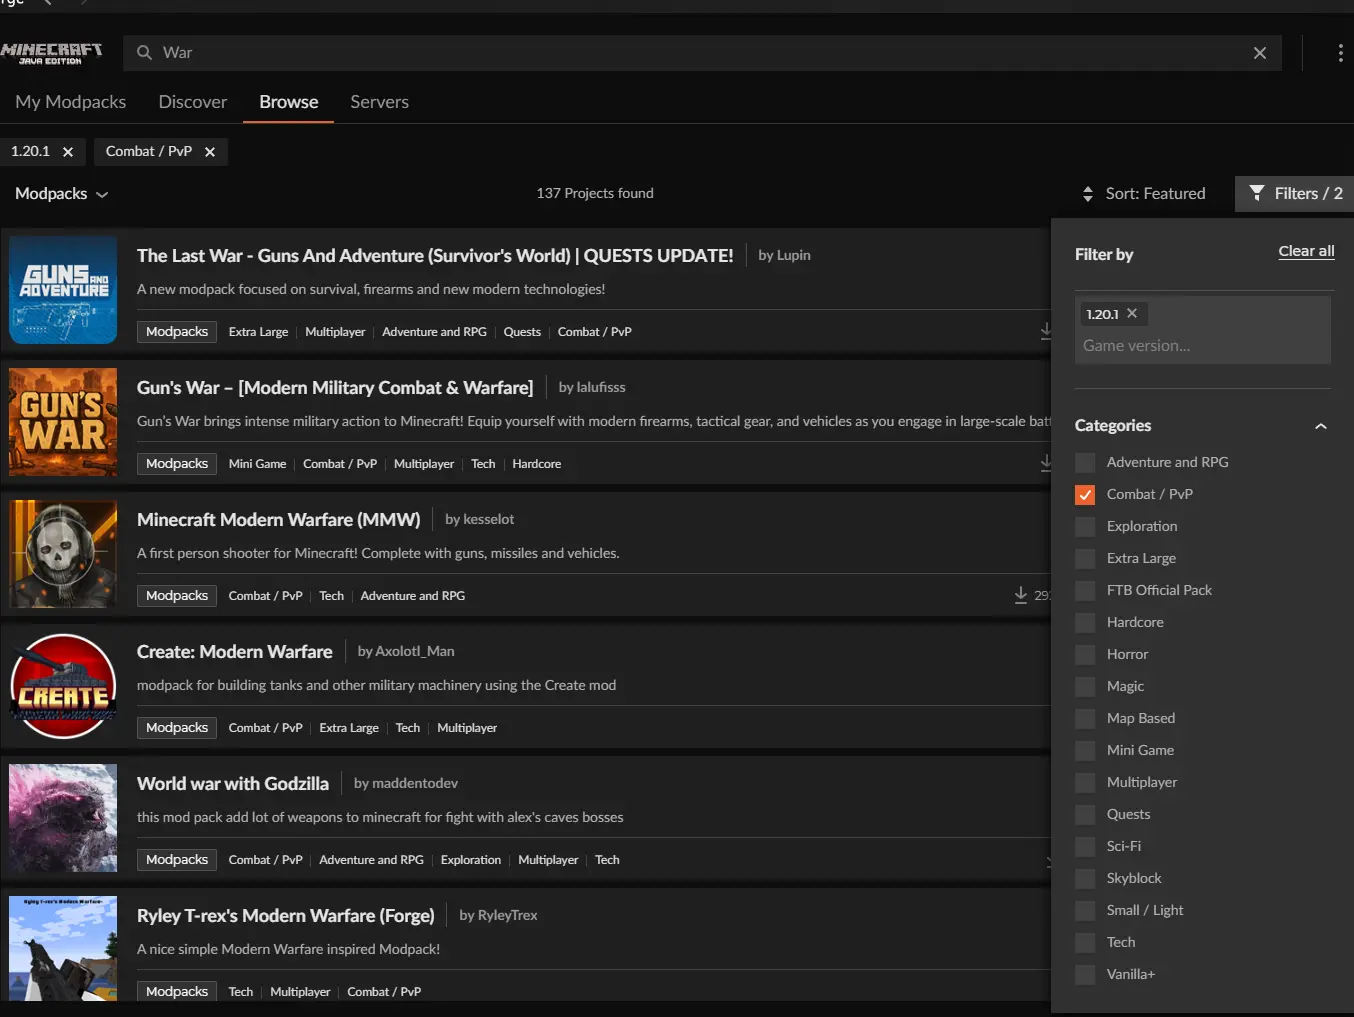The width and height of the screenshot is (1354, 1017).
Task: Click the Clear all filters link
Action: pyautogui.click(x=1306, y=251)
